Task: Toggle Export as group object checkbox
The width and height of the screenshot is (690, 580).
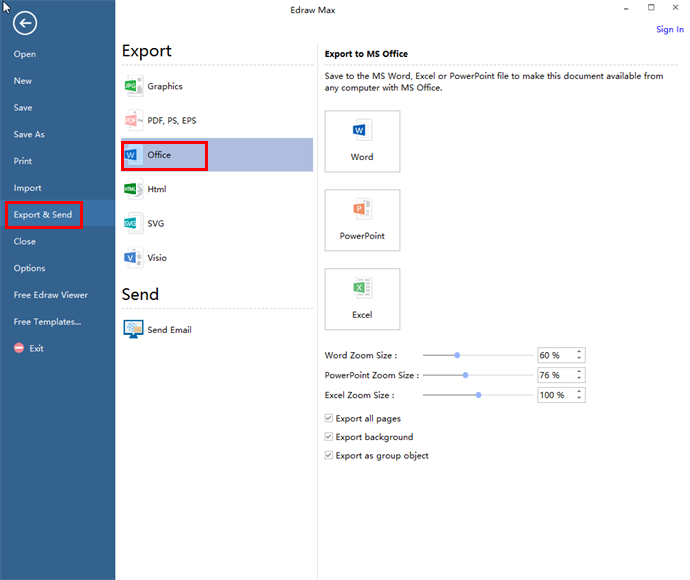Action: pyautogui.click(x=329, y=455)
